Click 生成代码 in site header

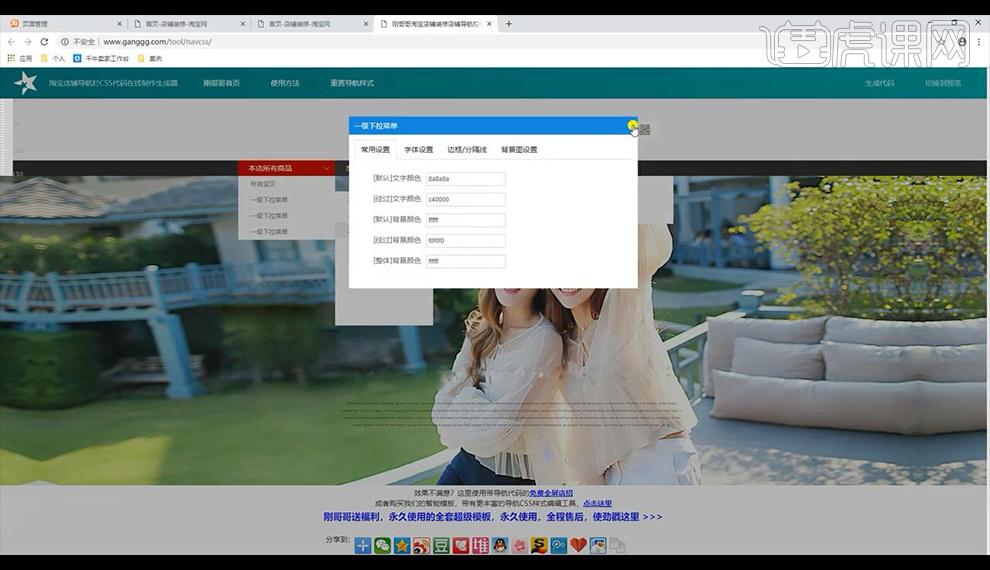click(880, 83)
